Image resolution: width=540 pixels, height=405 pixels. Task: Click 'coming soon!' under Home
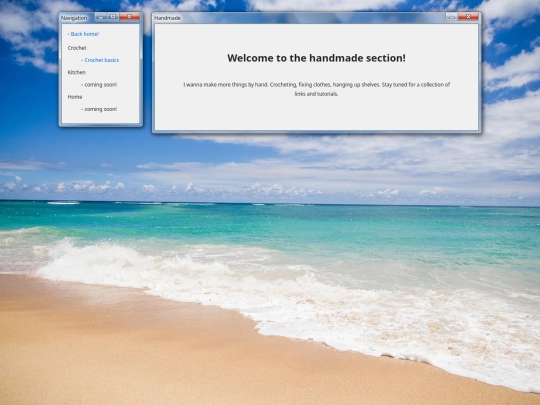tap(101, 109)
